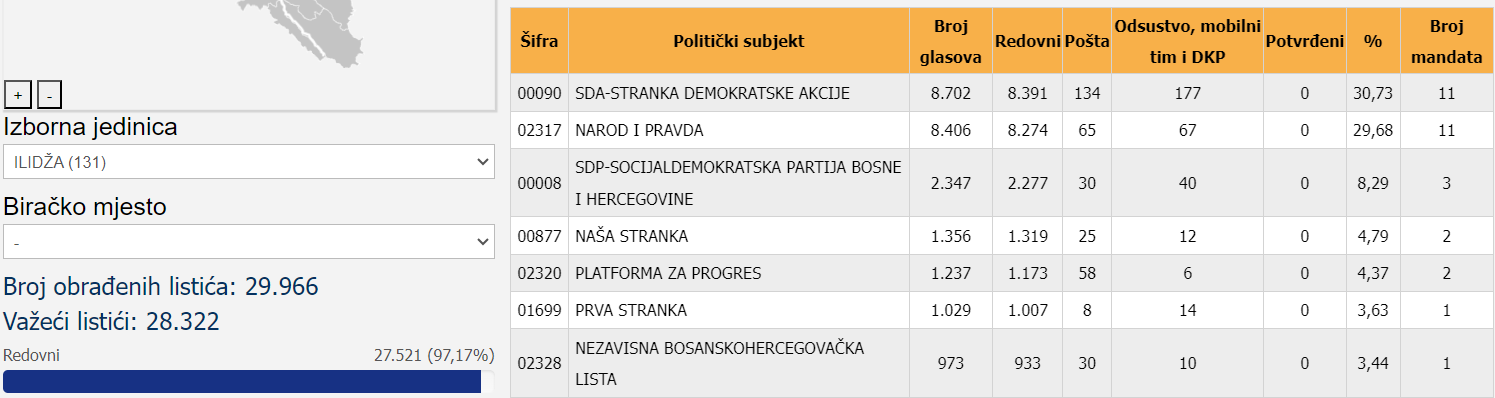Click the Politički subjekt column header
The height and width of the screenshot is (398, 1495).
click(739, 41)
